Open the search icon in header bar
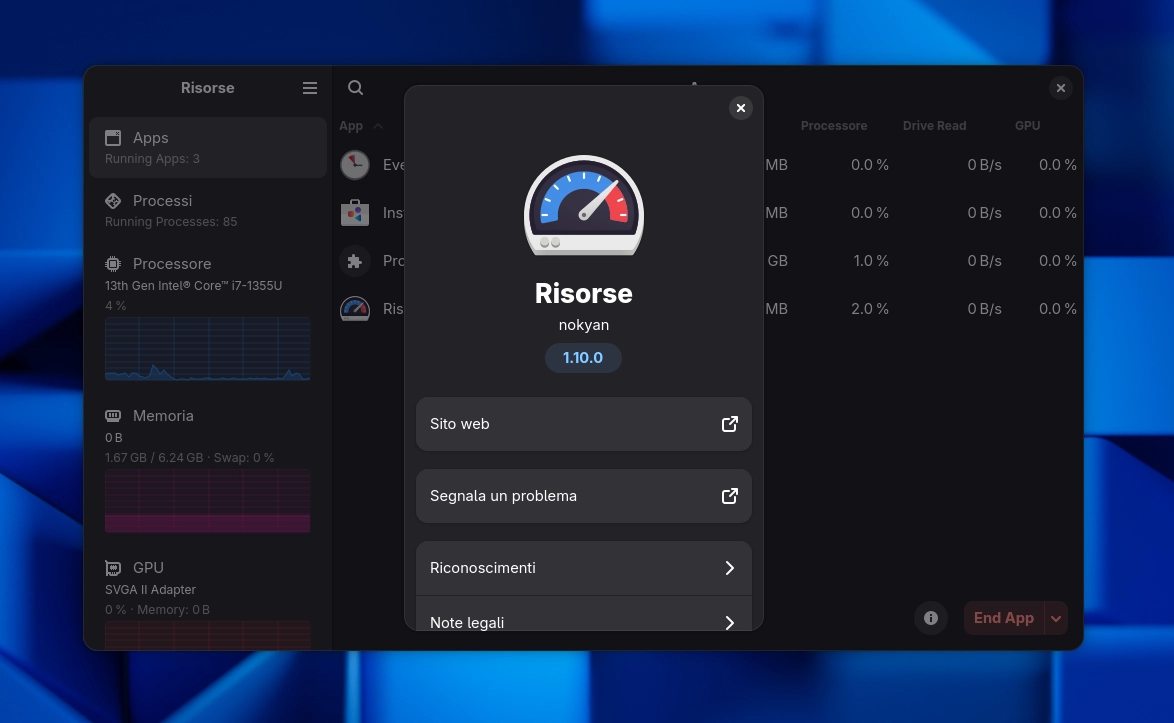The width and height of the screenshot is (1174, 723). point(355,88)
